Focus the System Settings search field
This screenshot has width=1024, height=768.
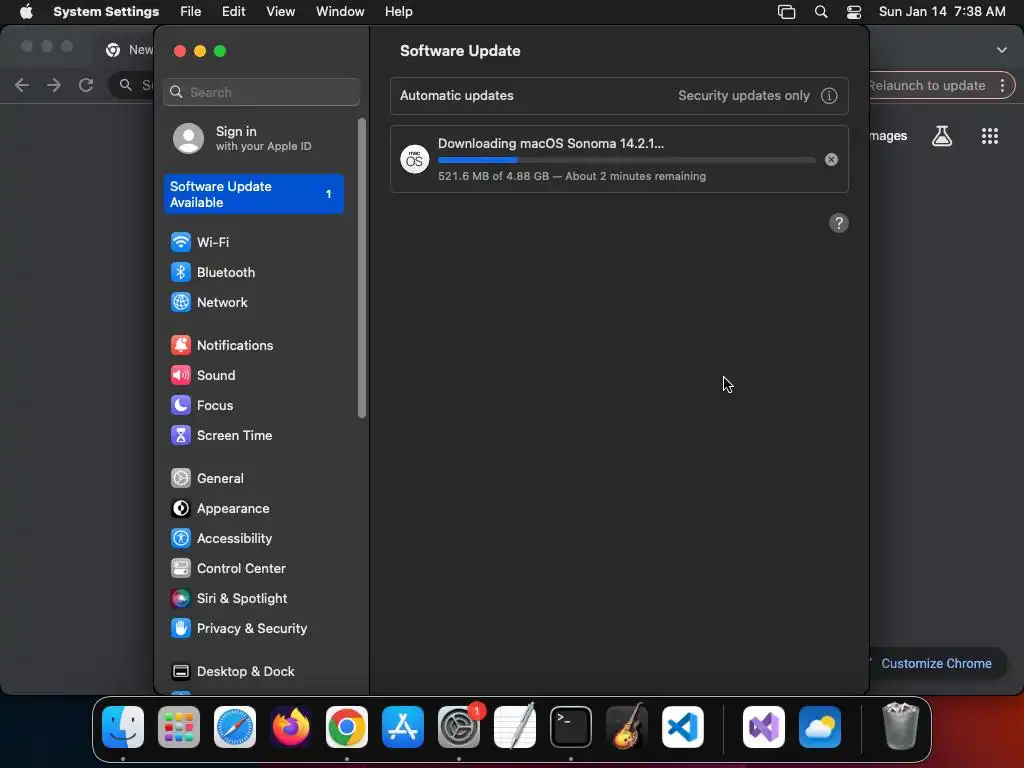(x=261, y=93)
